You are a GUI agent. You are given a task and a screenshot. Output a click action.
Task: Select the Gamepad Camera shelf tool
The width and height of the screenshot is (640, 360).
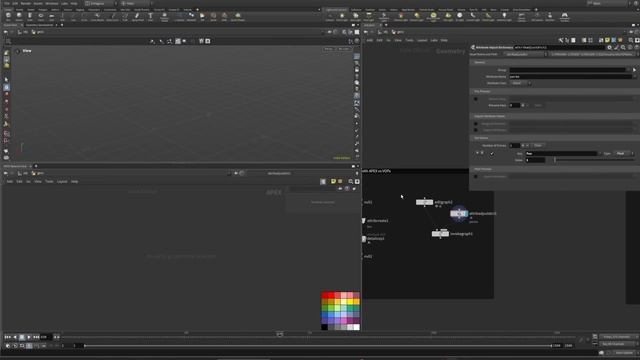[x=564, y=16]
